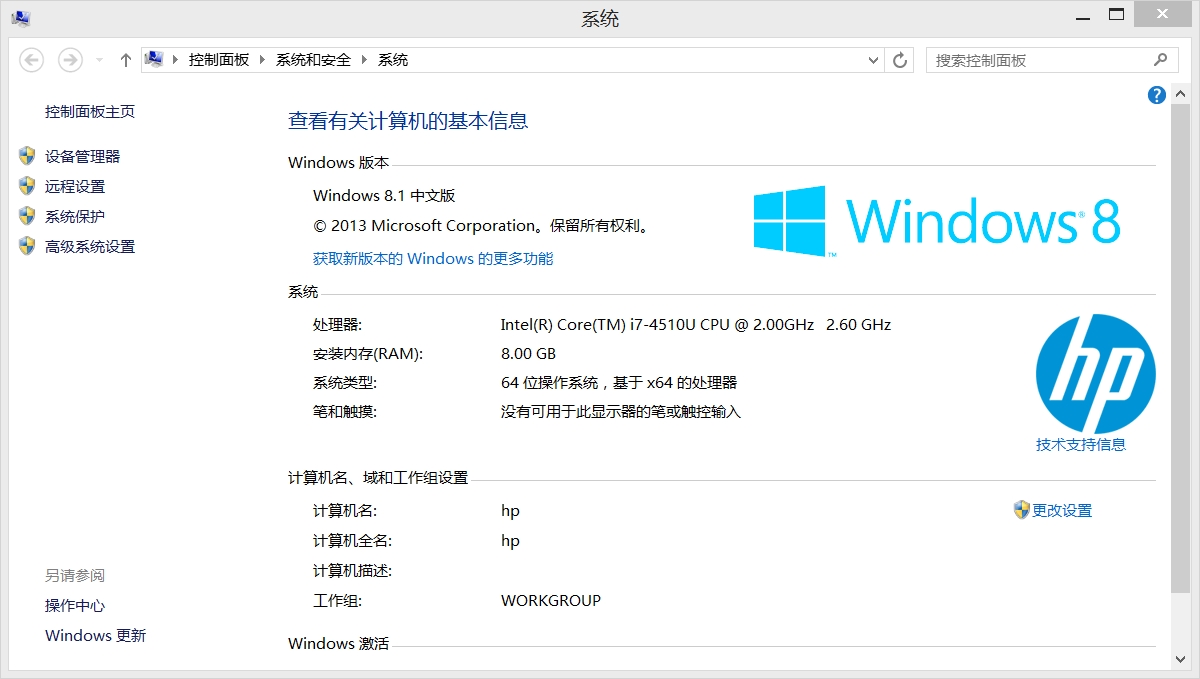Click the computer icon in address bar

[x=154, y=59]
